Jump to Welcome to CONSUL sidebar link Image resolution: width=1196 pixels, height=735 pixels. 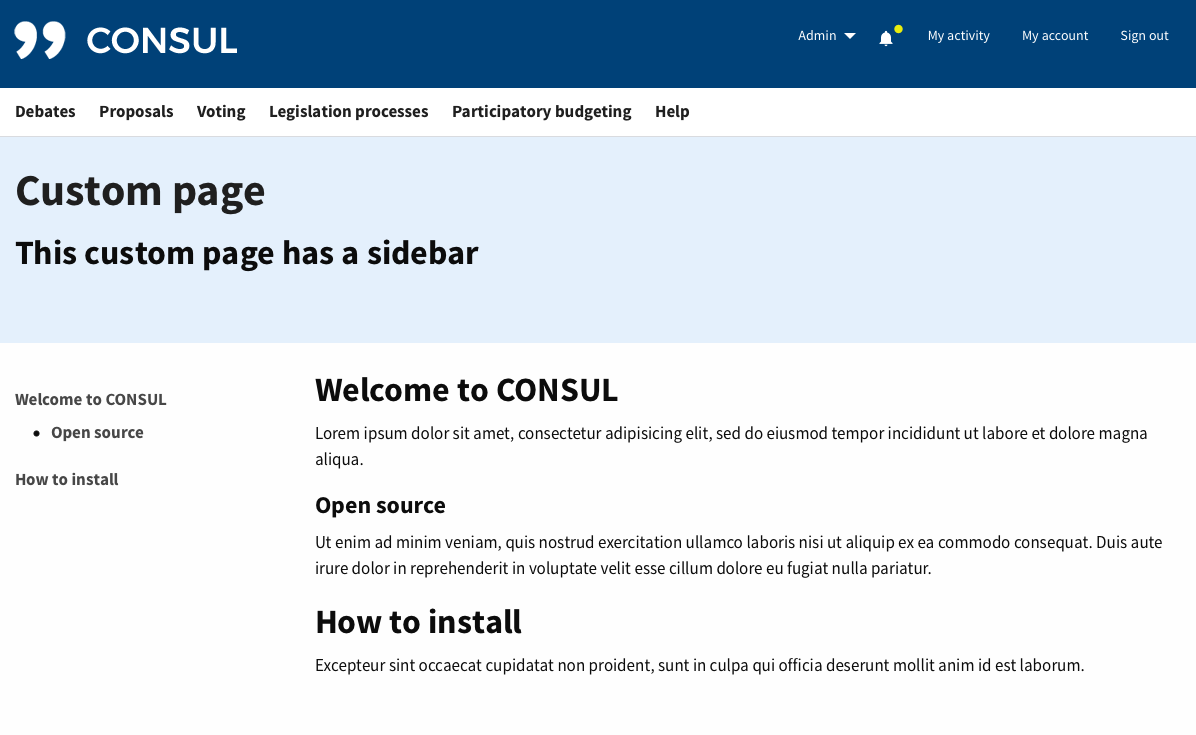(91, 400)
